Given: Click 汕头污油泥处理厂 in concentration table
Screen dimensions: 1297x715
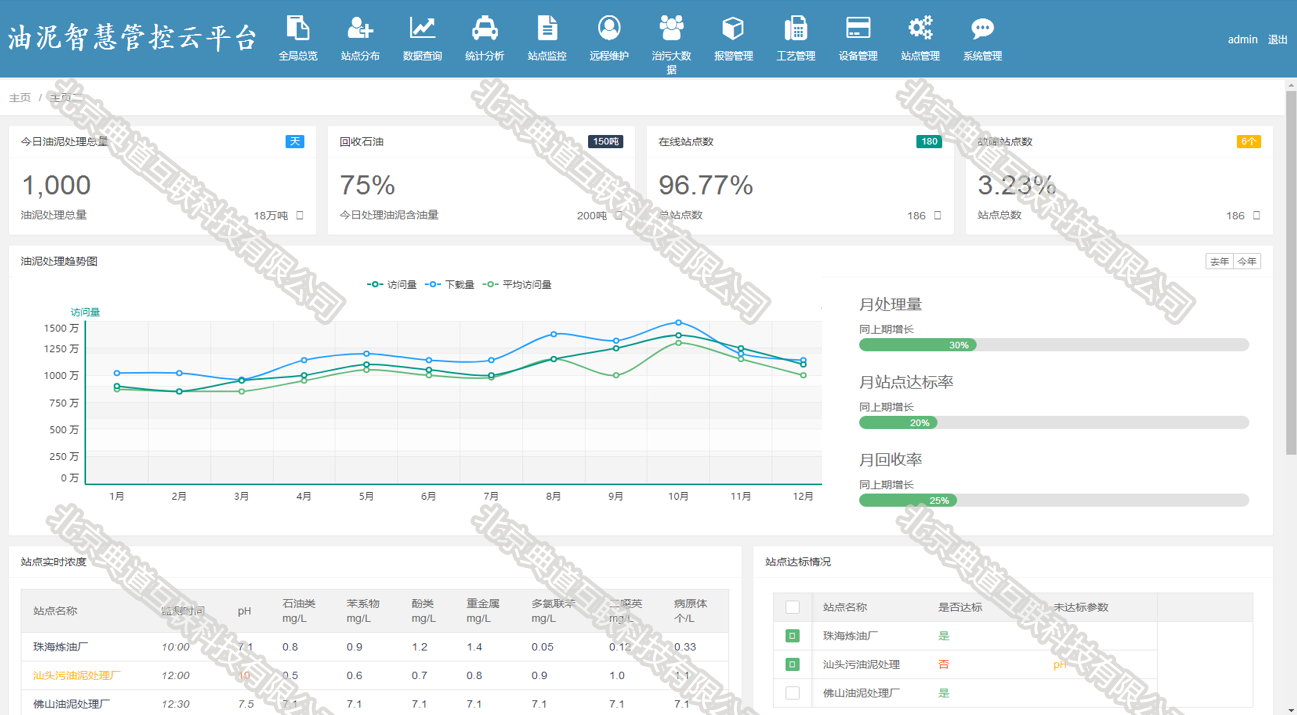Looking at the screenshot, I should click(76, 675).
